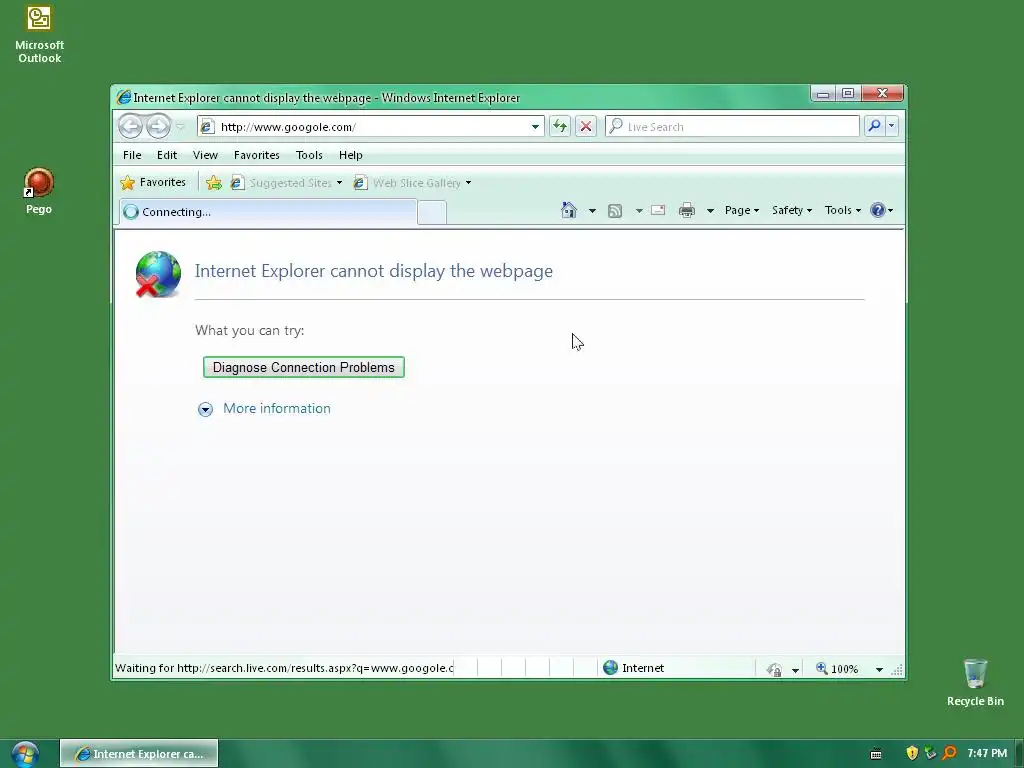
Task: Open the Tools menu in menu bar
Action: (x=309, y=155)
